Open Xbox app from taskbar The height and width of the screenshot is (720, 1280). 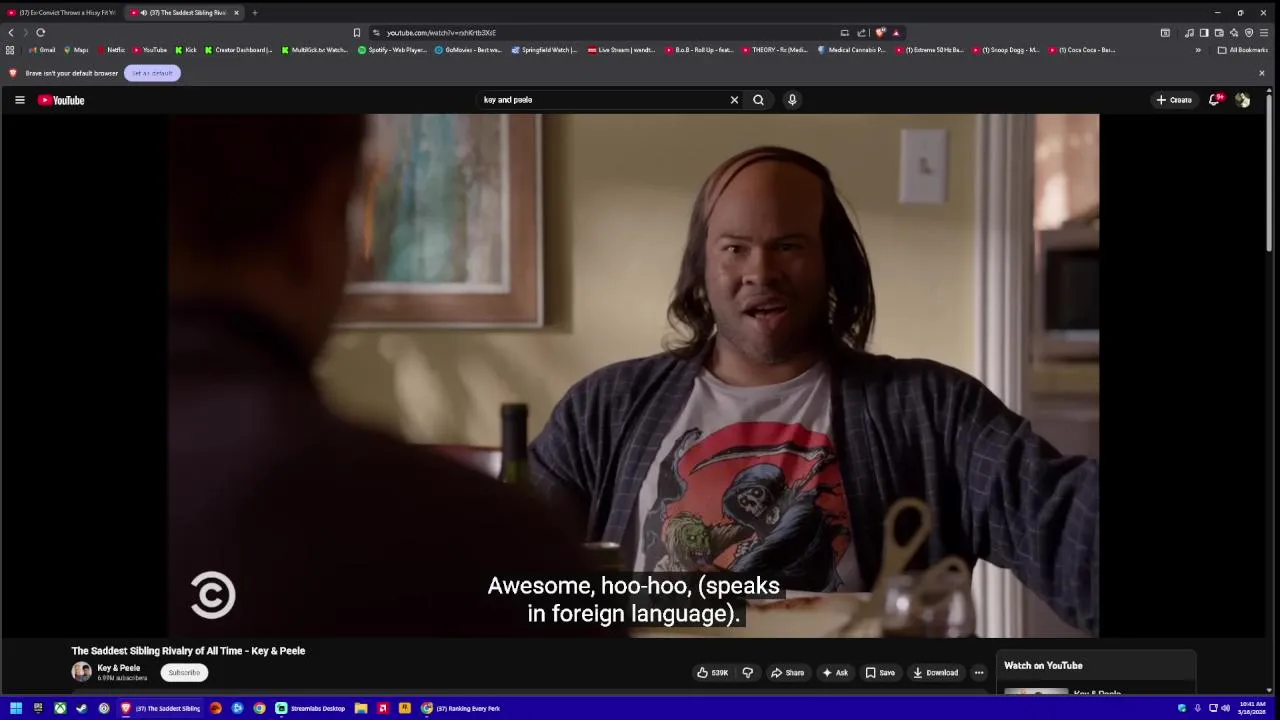[60, 708]
